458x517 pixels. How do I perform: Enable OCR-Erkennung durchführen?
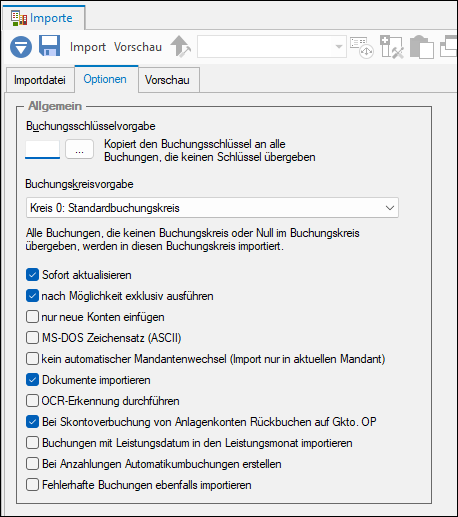tap(32, 401)
